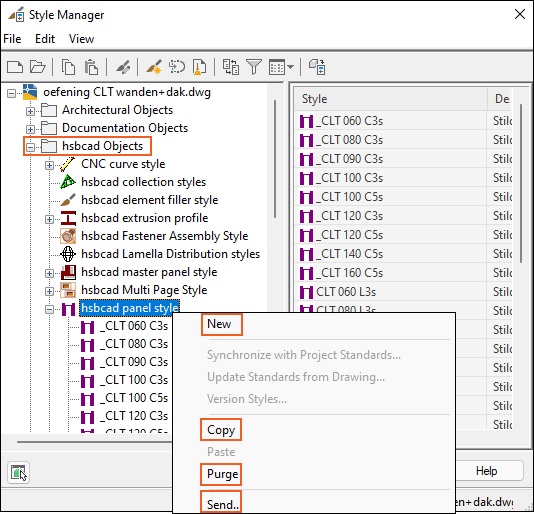Select hsbcad master panel style icon

tap(68, 272)
